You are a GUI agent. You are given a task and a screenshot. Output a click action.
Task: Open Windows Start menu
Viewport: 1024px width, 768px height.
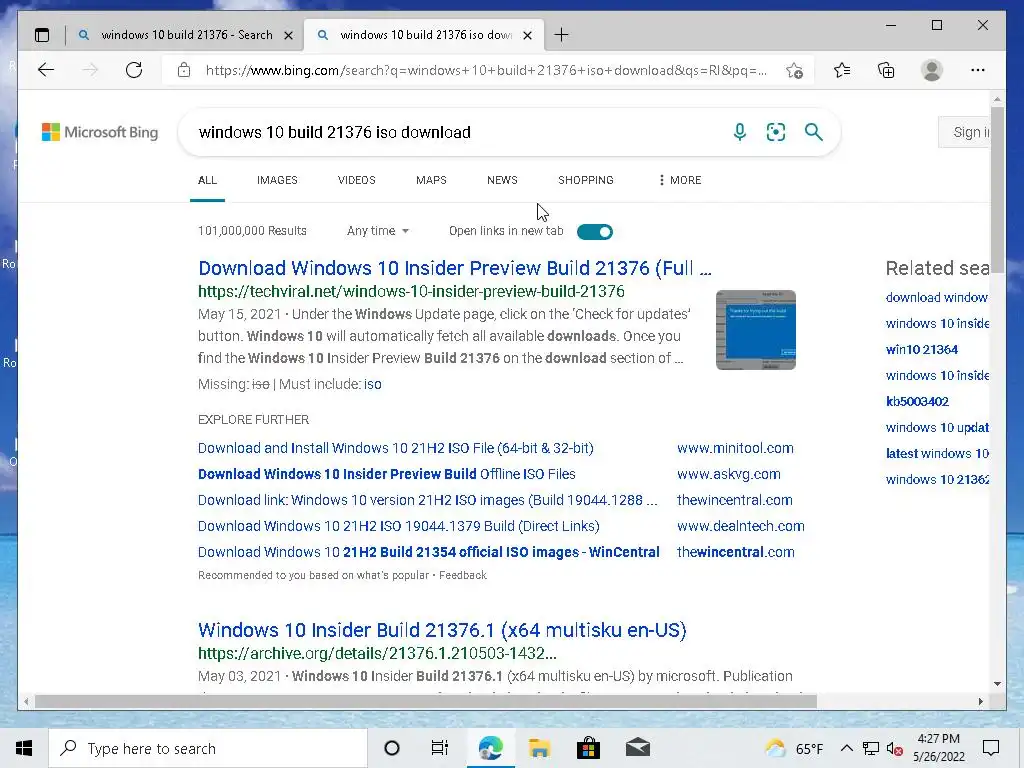point(24,748)
